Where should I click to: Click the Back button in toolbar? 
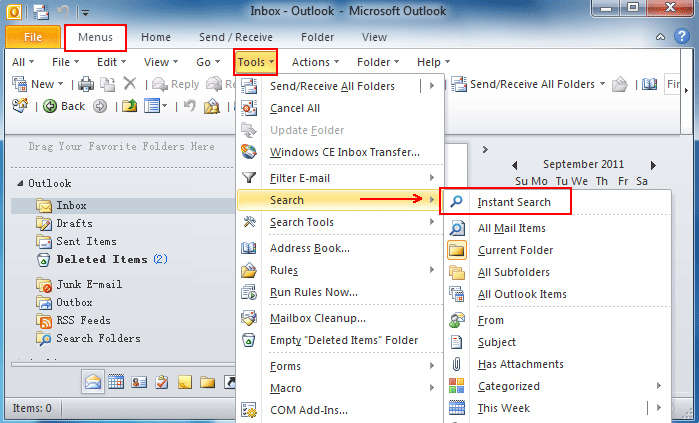[x=64, y=106]
